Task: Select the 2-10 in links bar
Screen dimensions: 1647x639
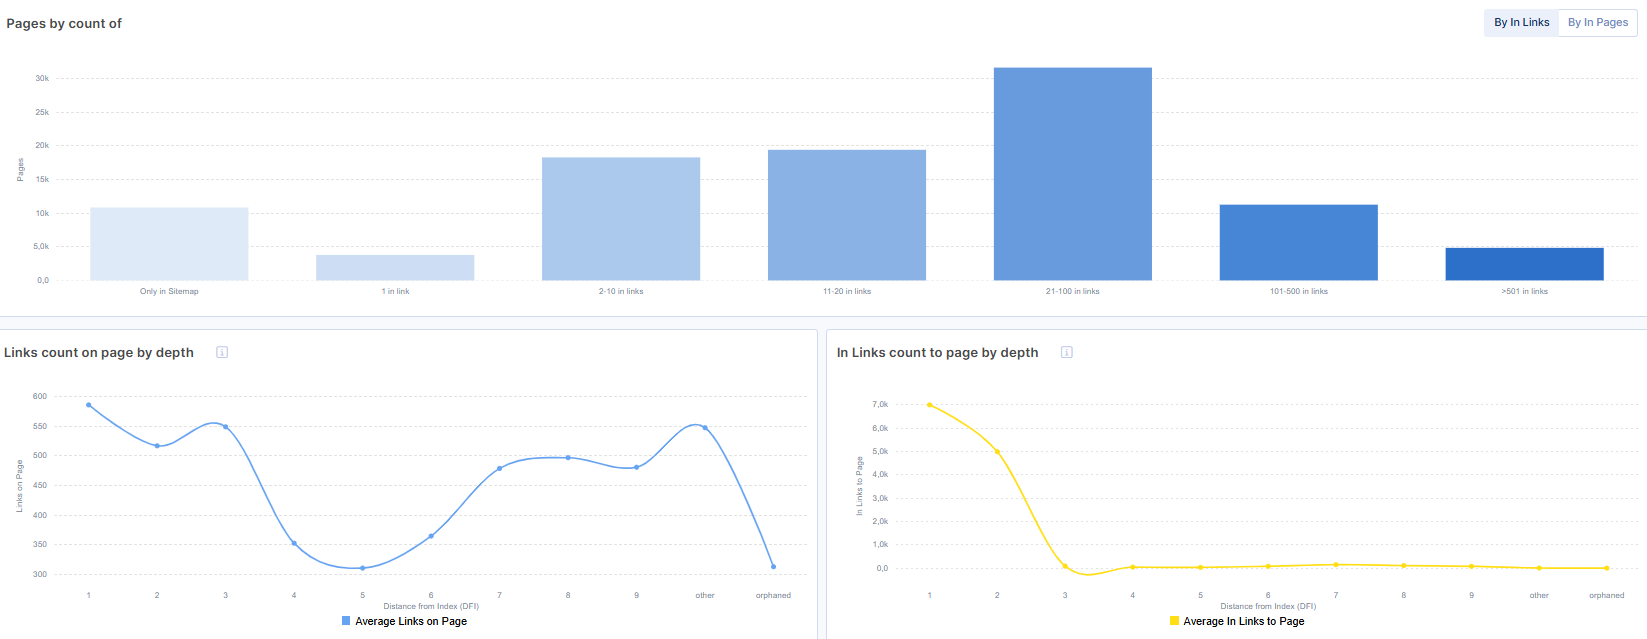Action: click(621, 219)
